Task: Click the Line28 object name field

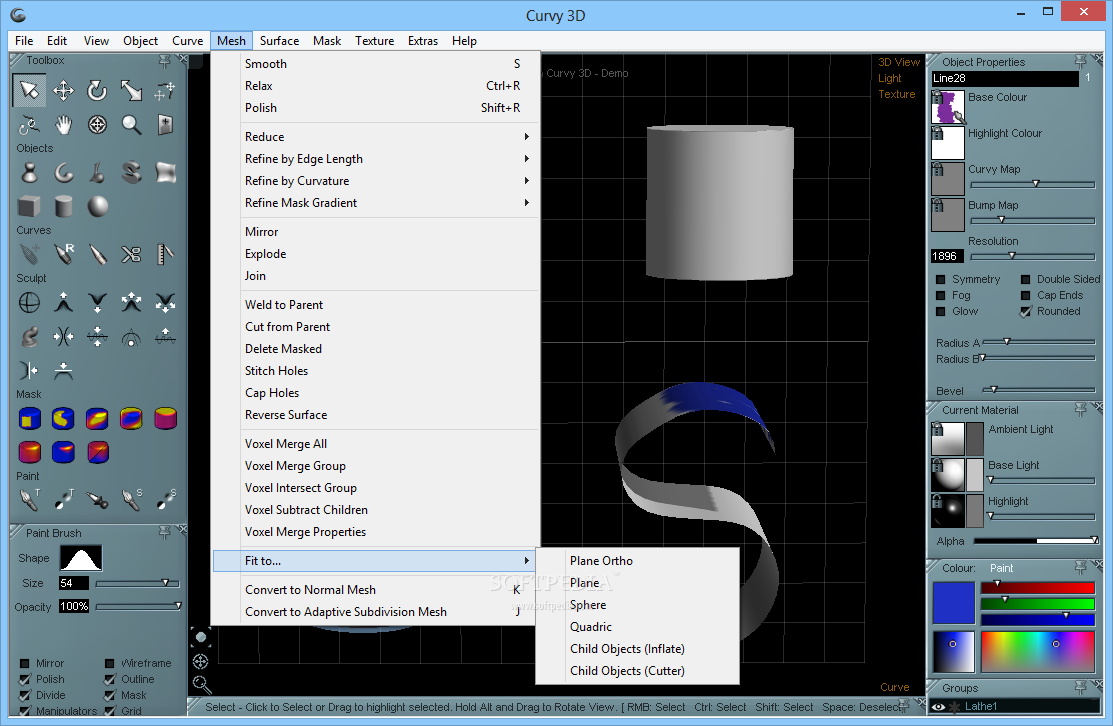Action: [1004, 78]
